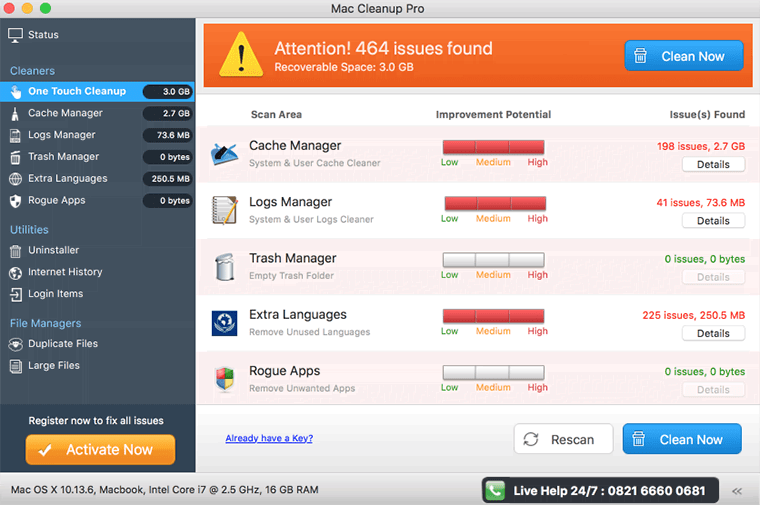This screenshot has height=505, width=760.
Task: Click the Rogue Apps shield icon in sidebar
Action: pos(16,201)
